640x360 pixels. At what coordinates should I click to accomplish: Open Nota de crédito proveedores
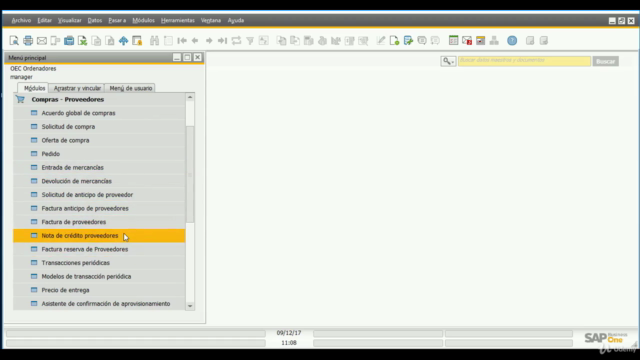[99, 236]
